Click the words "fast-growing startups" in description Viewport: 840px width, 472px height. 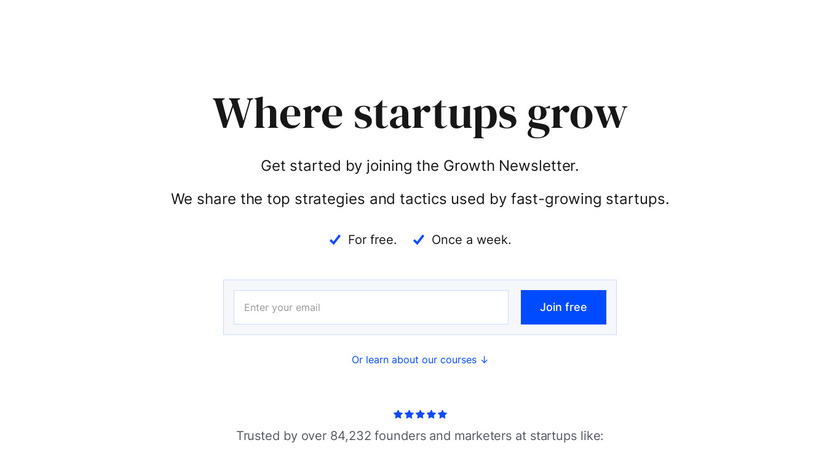tap(588, 199)
